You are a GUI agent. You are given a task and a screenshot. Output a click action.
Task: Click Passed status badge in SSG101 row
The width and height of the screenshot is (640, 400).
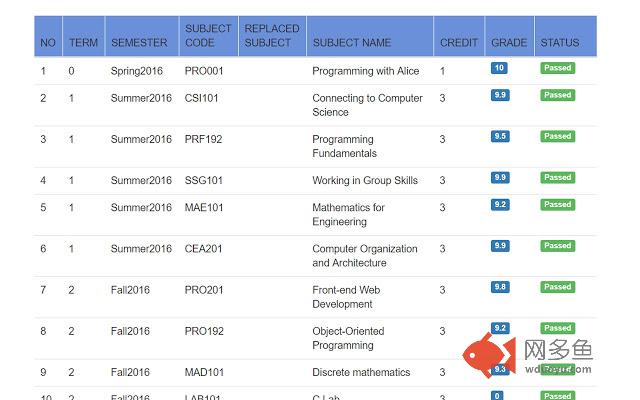pyautogui.click(x=558, y=178)
